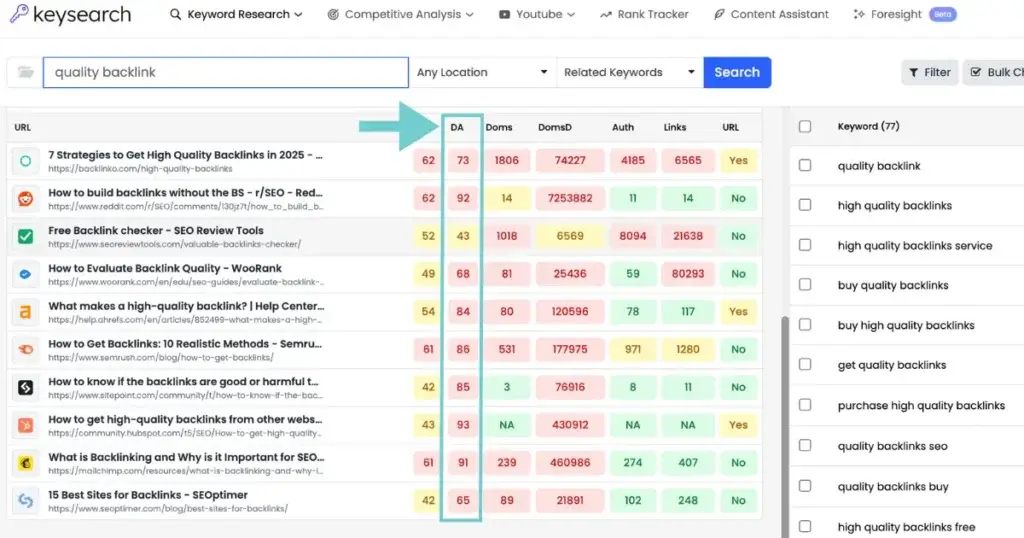
Task: Click the Backlinko result favicon
Action: tap(25, 161)
